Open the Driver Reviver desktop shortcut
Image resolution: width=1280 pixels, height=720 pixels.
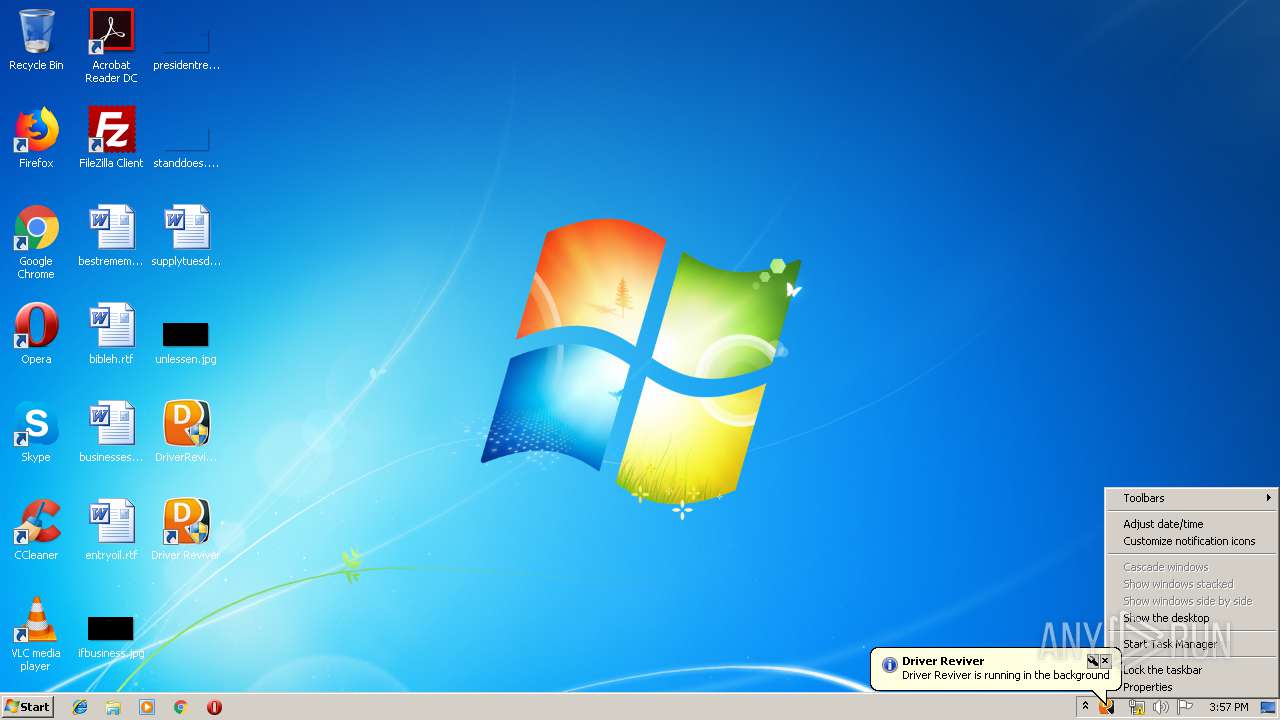pos(186,530)
